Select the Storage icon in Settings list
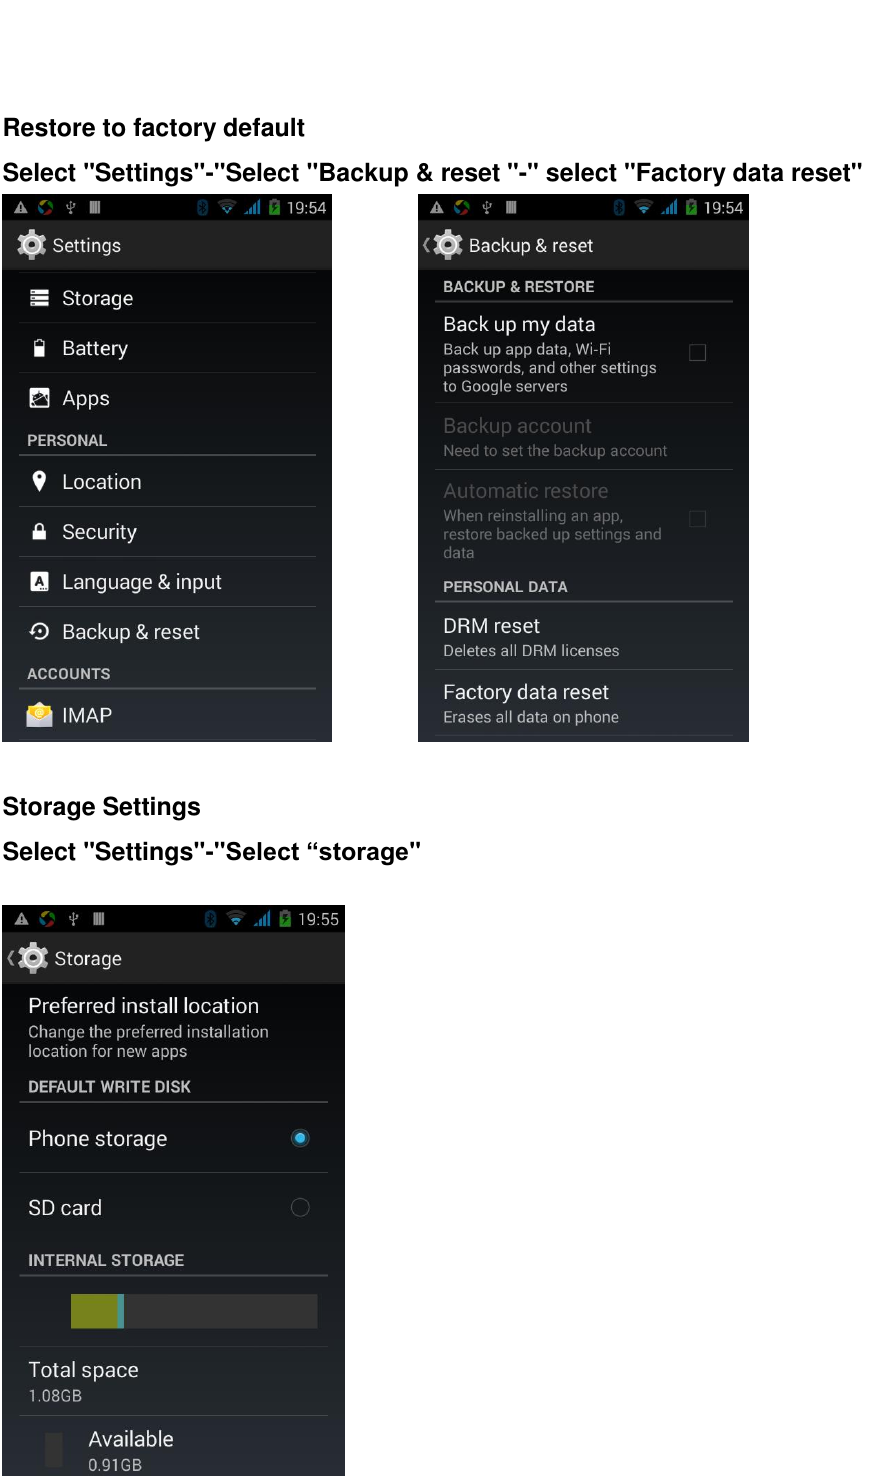Viewport: 871px width, 1476px height. point(38,297)
